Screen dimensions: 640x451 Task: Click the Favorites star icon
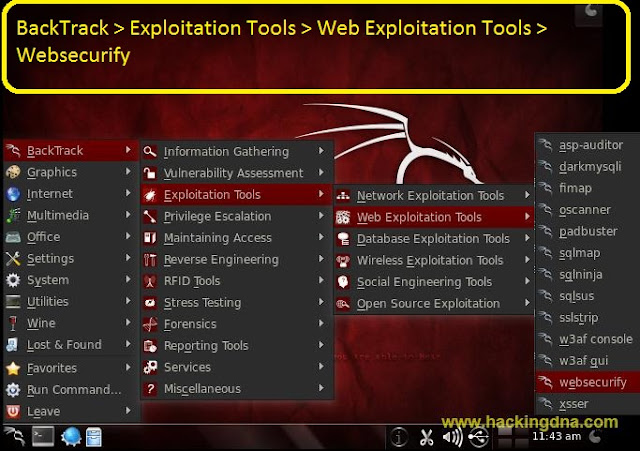pyautogui.click(x=13, y=368)
